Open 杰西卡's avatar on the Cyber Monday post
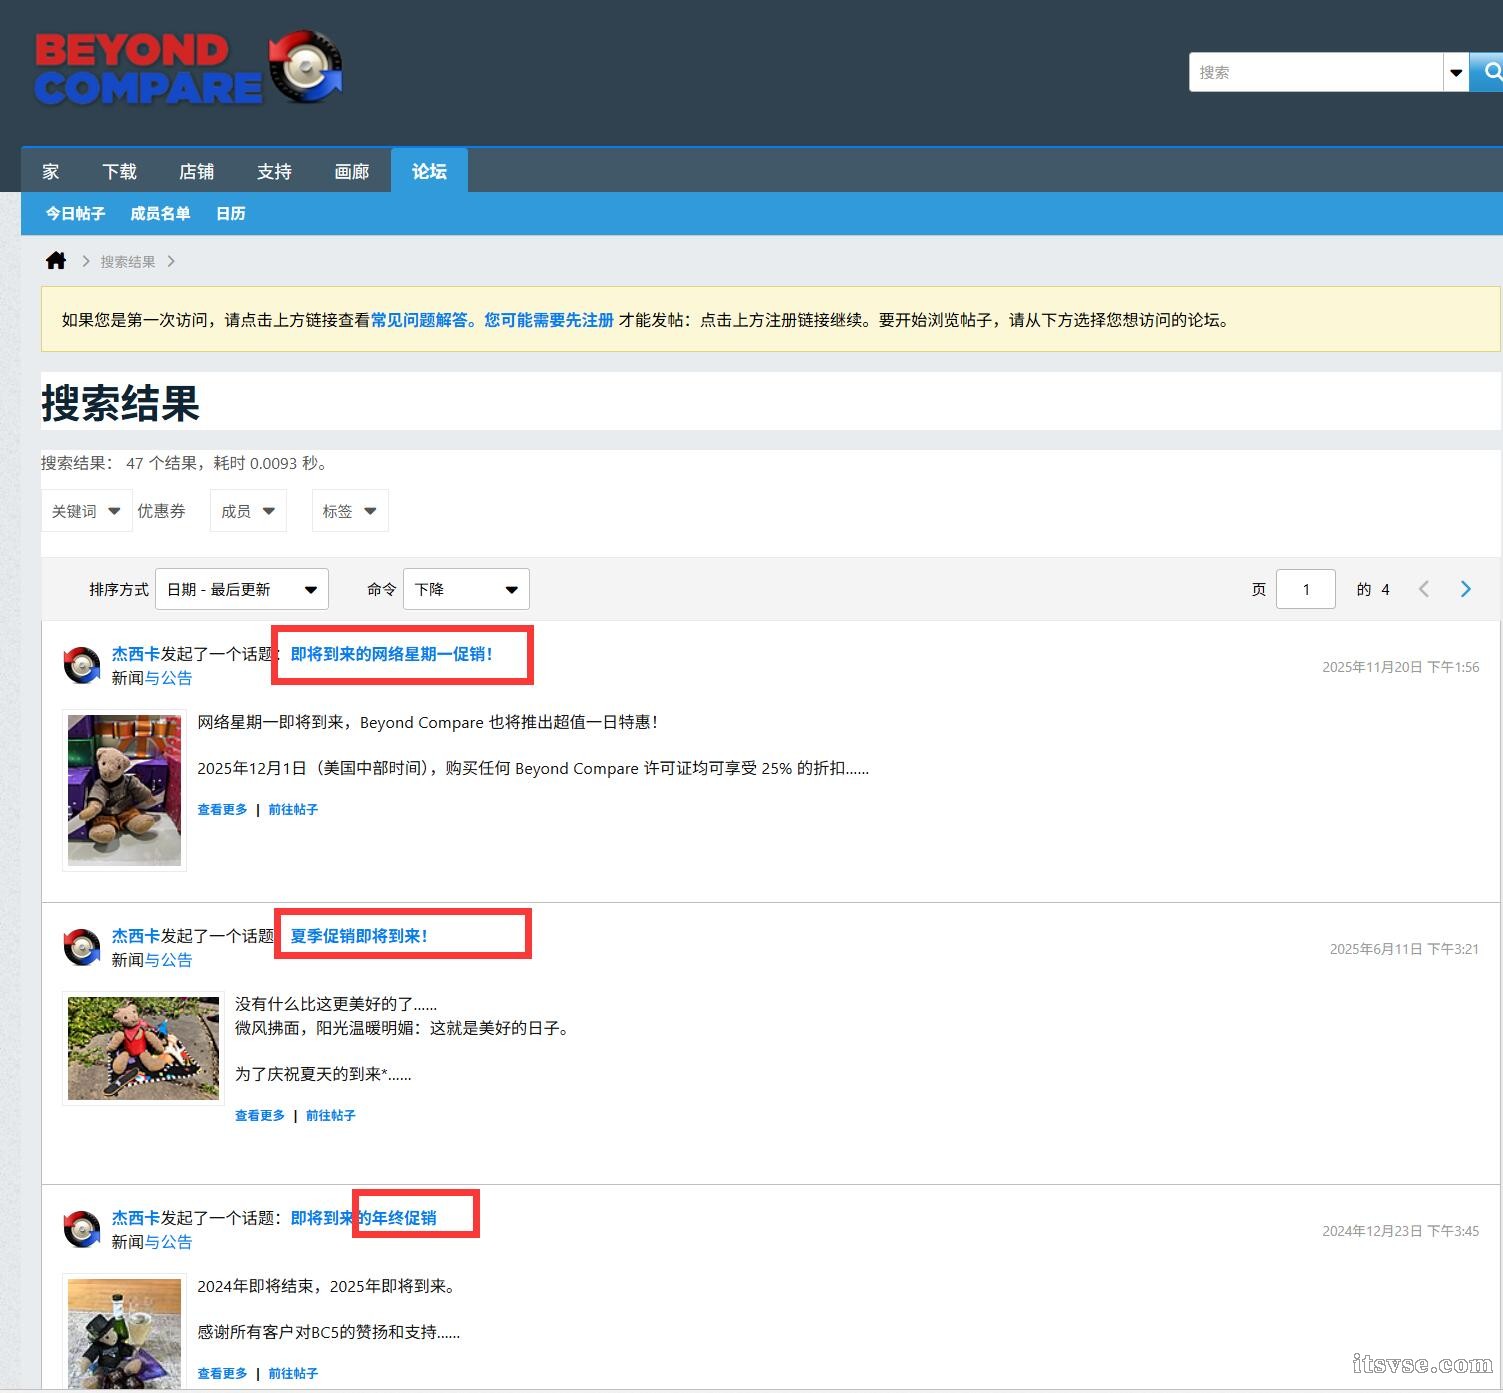The width and height of the screenshot is (1503, 1393). coord(81,664)
